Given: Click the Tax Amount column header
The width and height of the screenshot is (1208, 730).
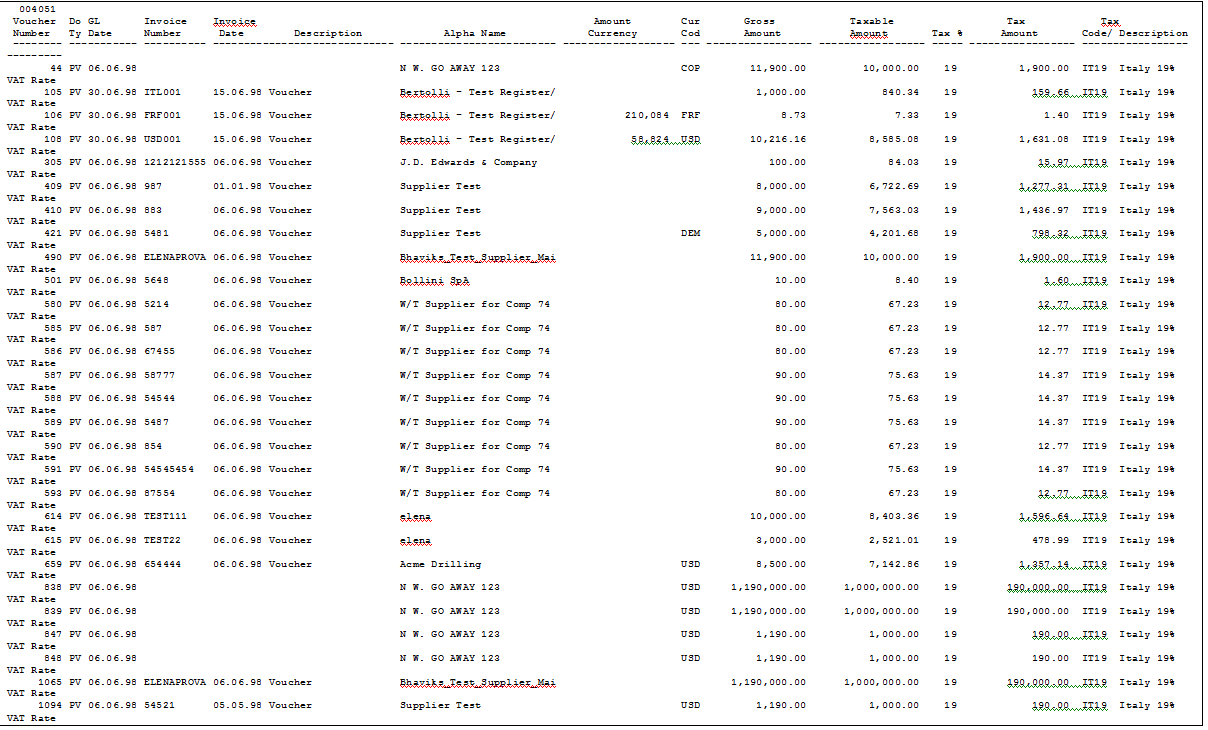Looking at the screenshot, I should pyautogui.click(x=1019, y=27).
